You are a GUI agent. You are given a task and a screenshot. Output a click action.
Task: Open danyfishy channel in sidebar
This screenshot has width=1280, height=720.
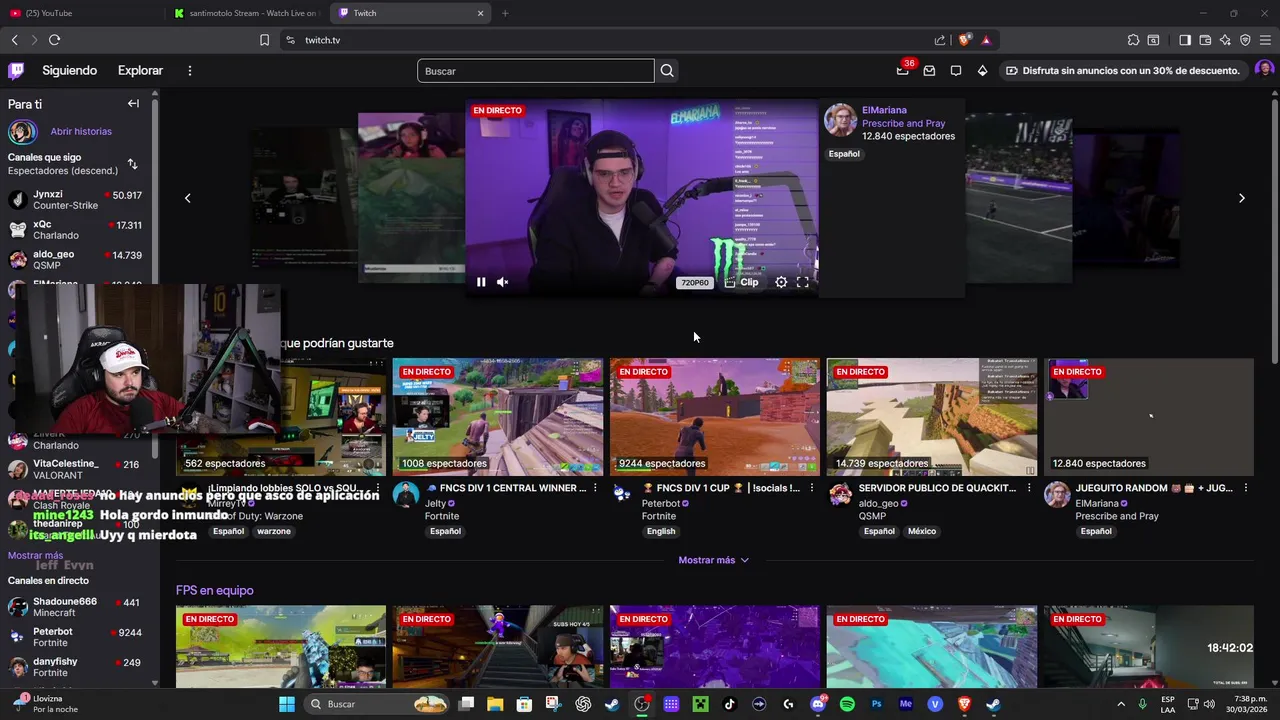[x=76, y=667]
